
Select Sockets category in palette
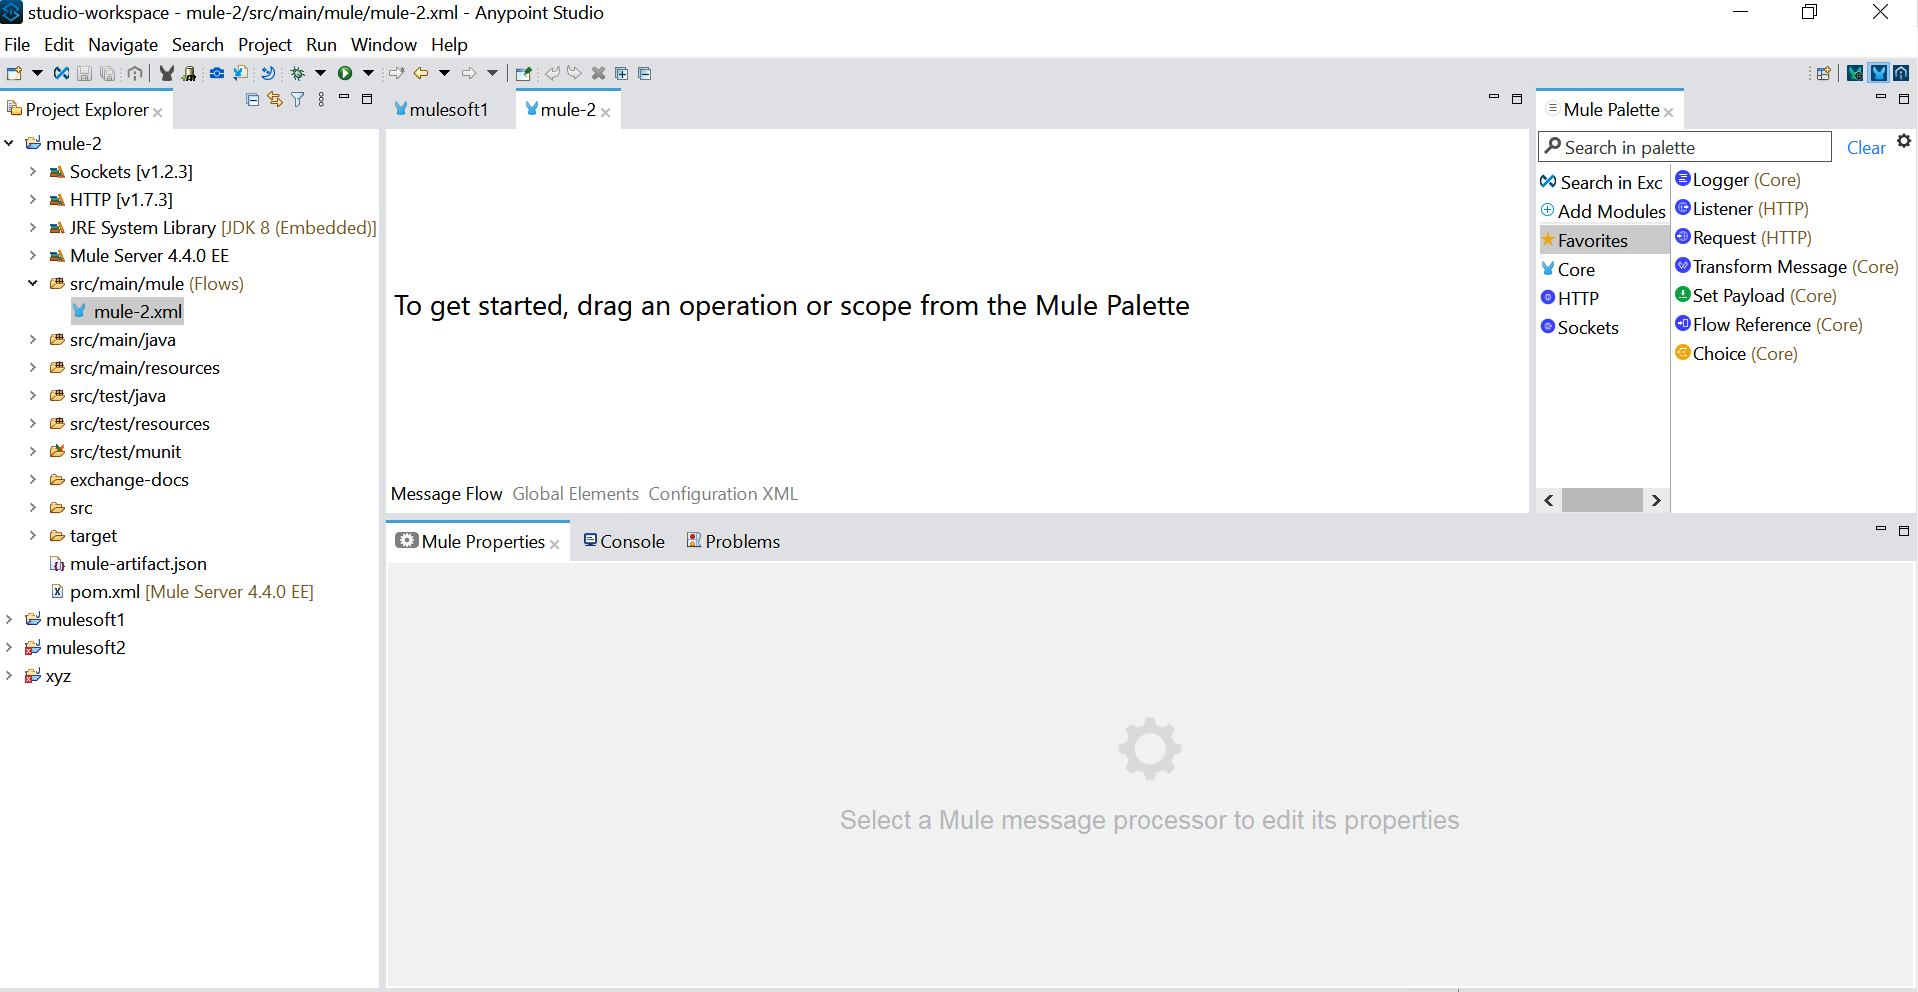coord(1580,328)
